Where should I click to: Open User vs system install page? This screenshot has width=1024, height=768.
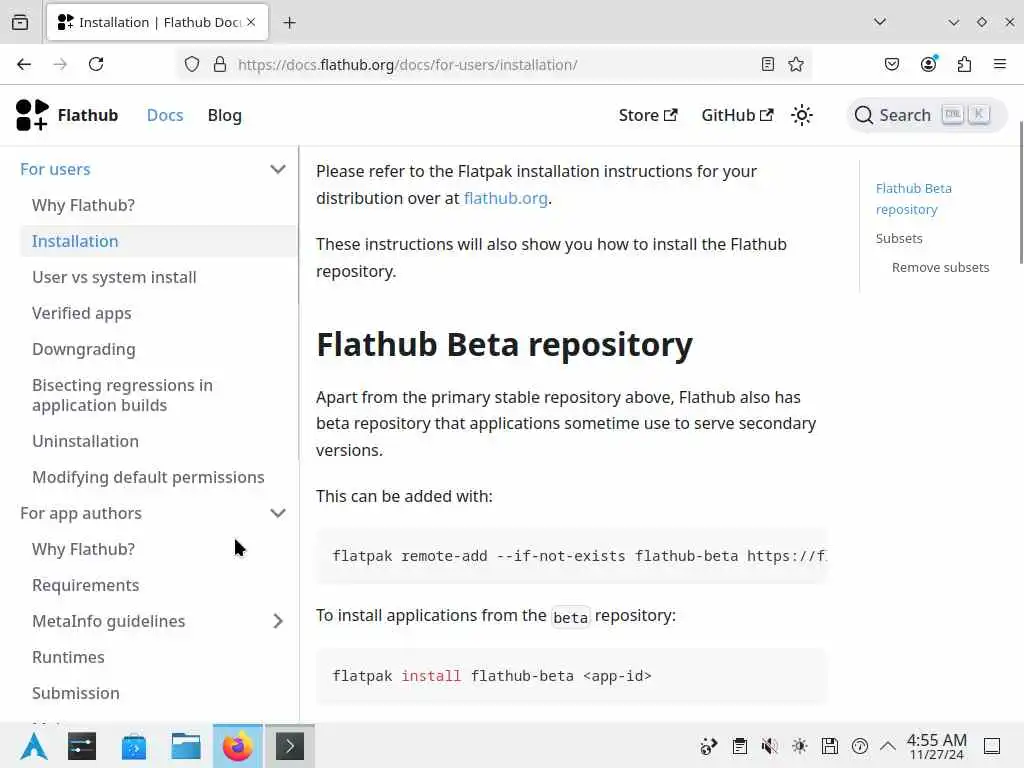114,277
